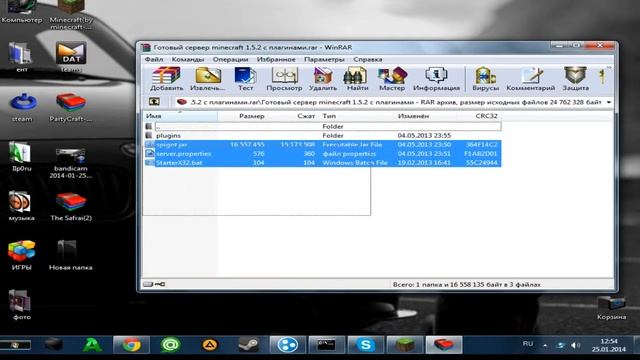Viewport: 640px width, 360px height.
Task: Click the Извлечь (Extract) toolbar icon
Action: point(208,79)
